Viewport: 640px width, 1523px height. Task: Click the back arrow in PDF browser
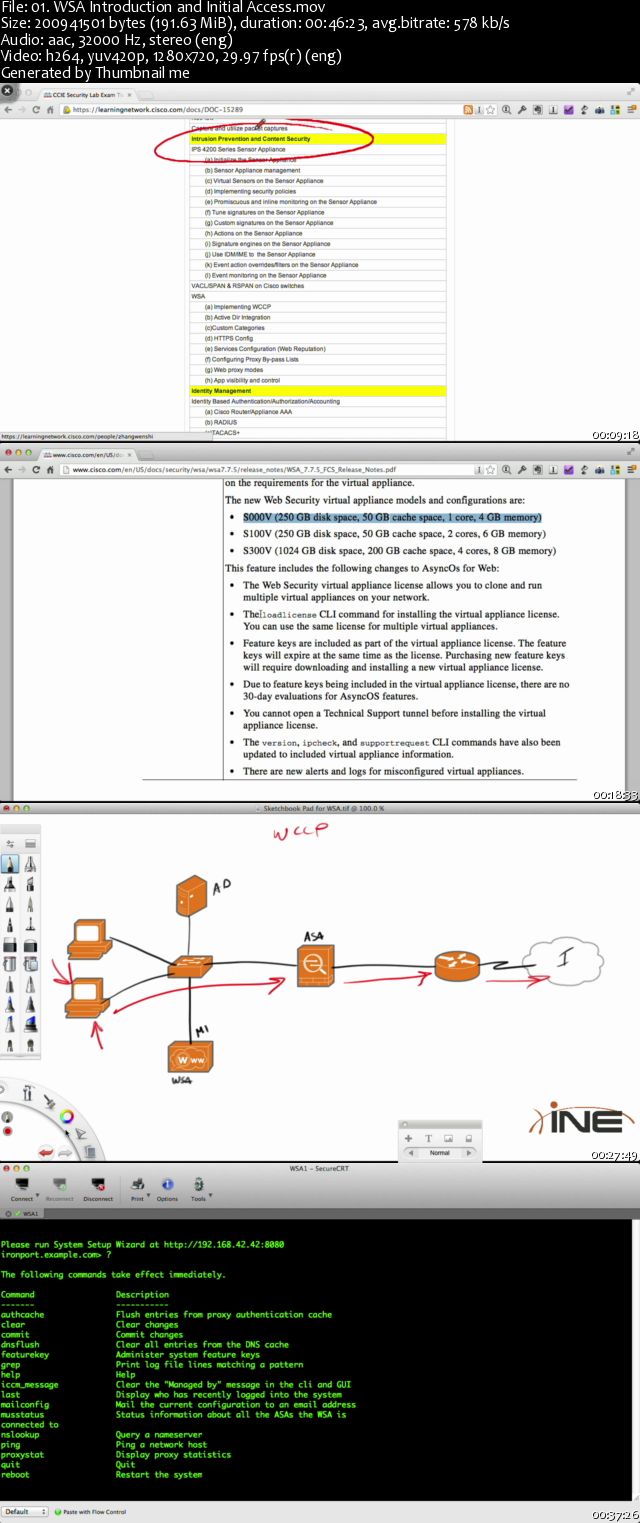[x=8, y=468]
